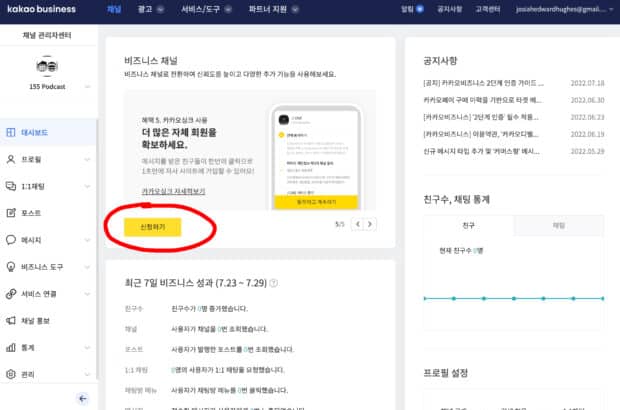Click the yellow 신청하기 button
620x410 pixels.
153,227
